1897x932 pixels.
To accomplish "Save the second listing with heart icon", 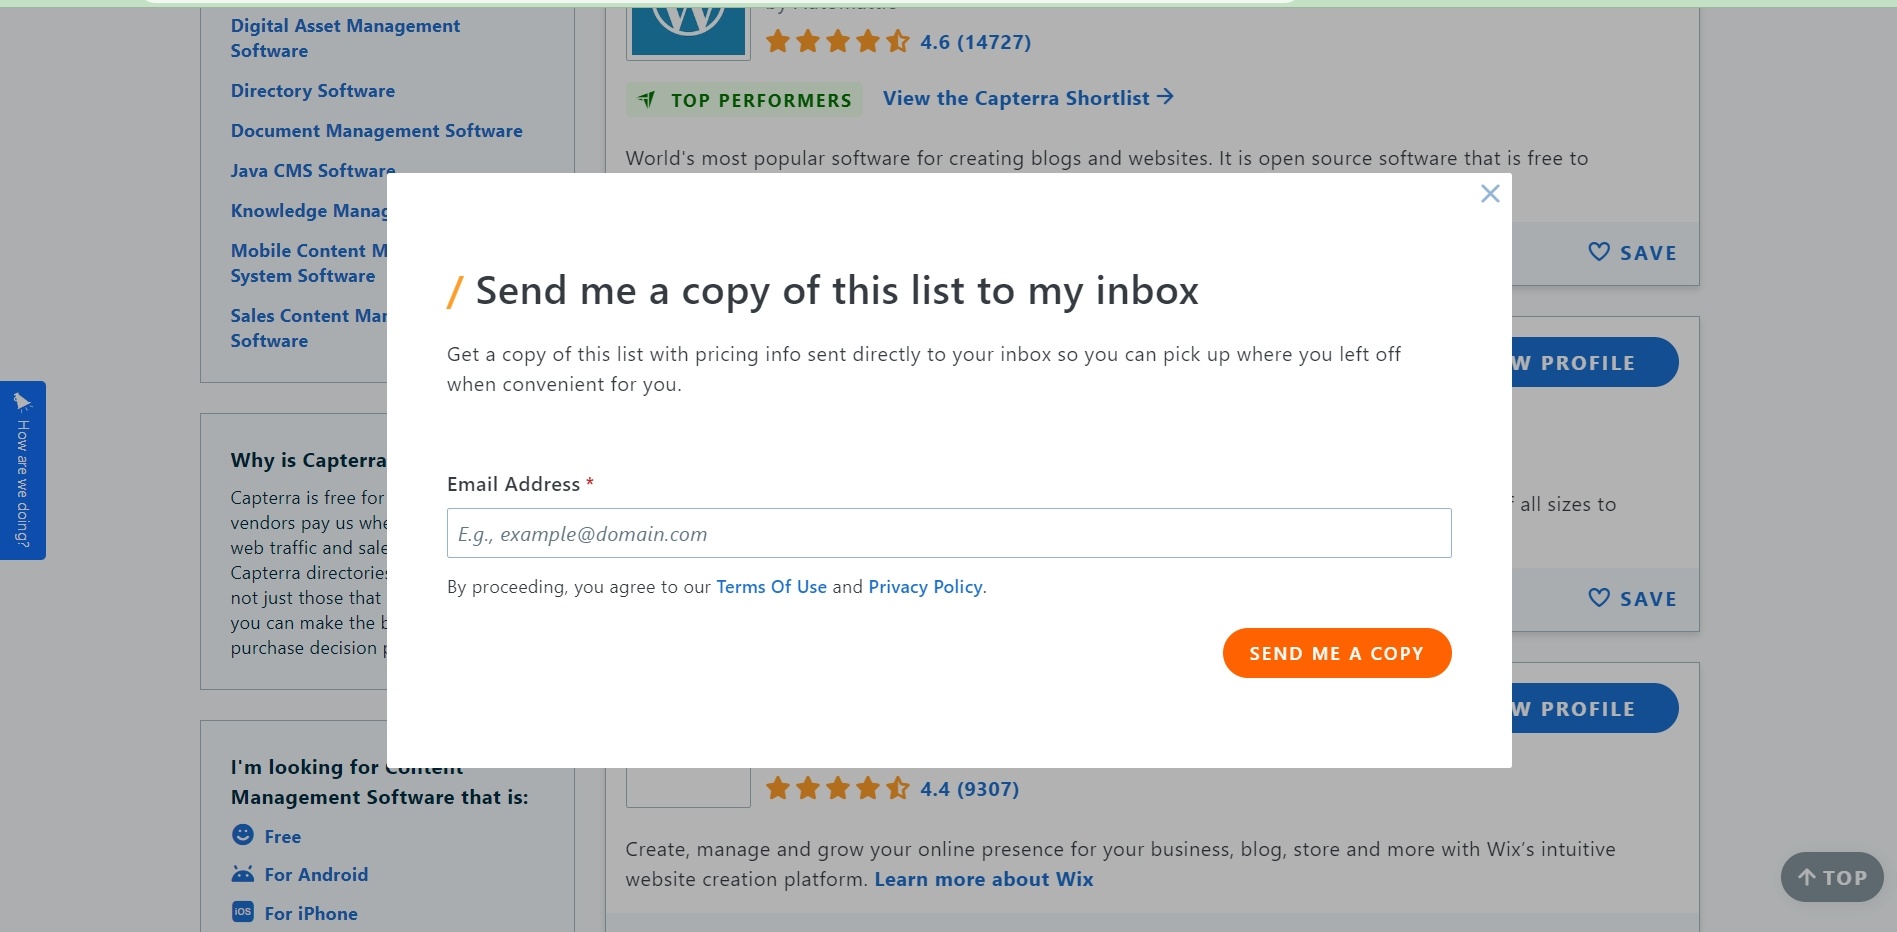I will (1632, 599).
